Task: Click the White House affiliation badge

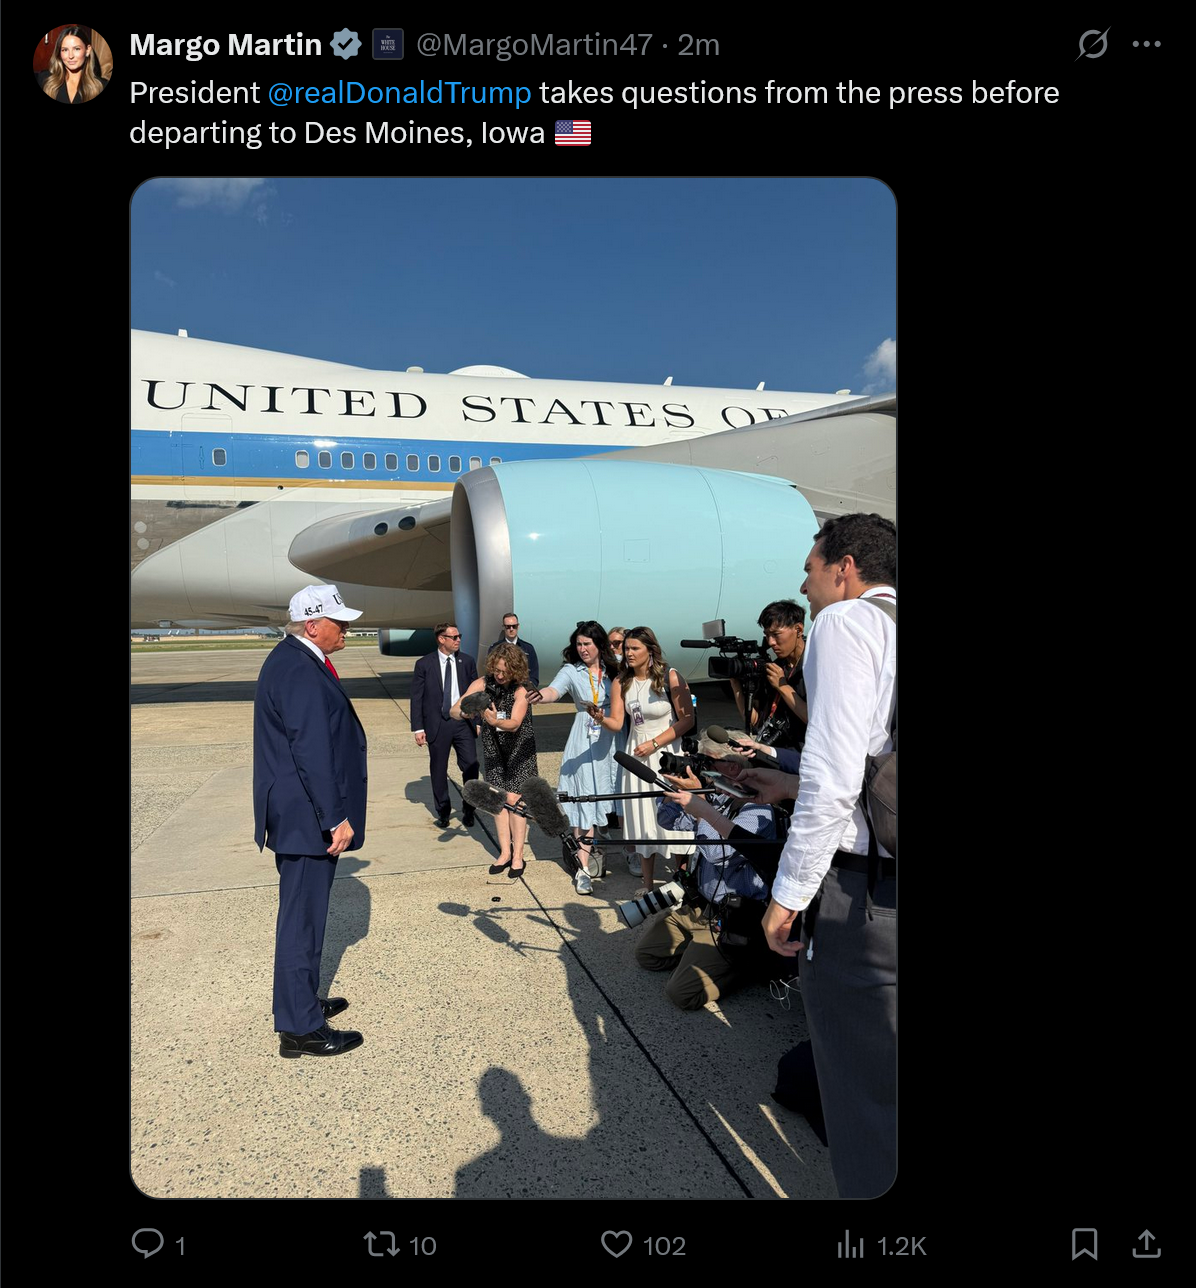Action: 388,44
